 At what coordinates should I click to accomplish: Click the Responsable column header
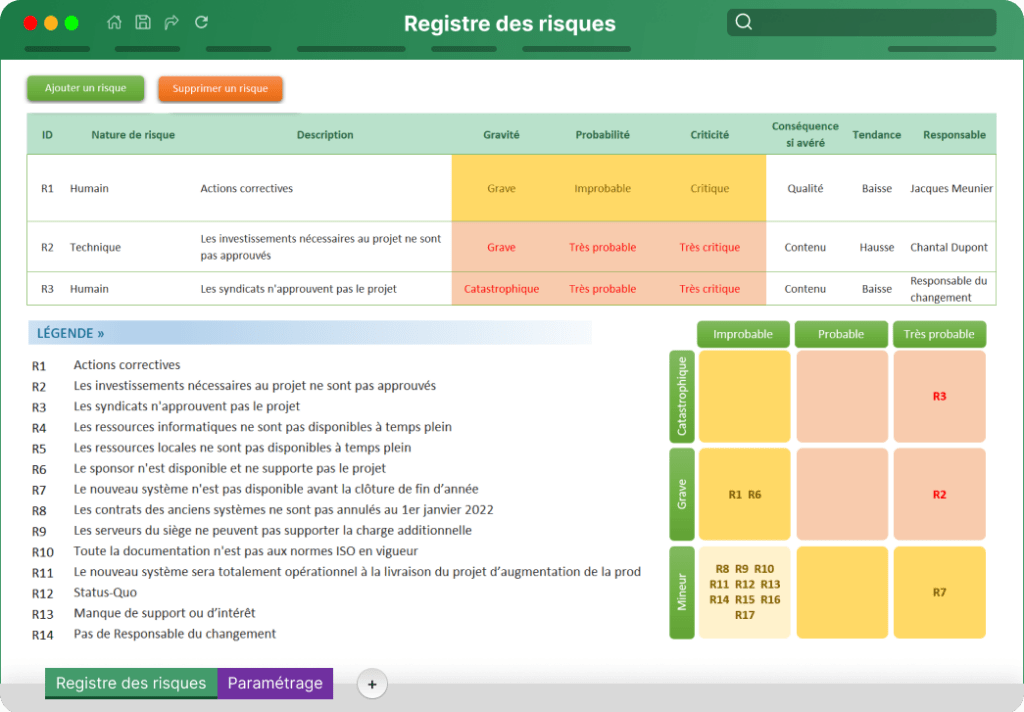pos(954,135)
